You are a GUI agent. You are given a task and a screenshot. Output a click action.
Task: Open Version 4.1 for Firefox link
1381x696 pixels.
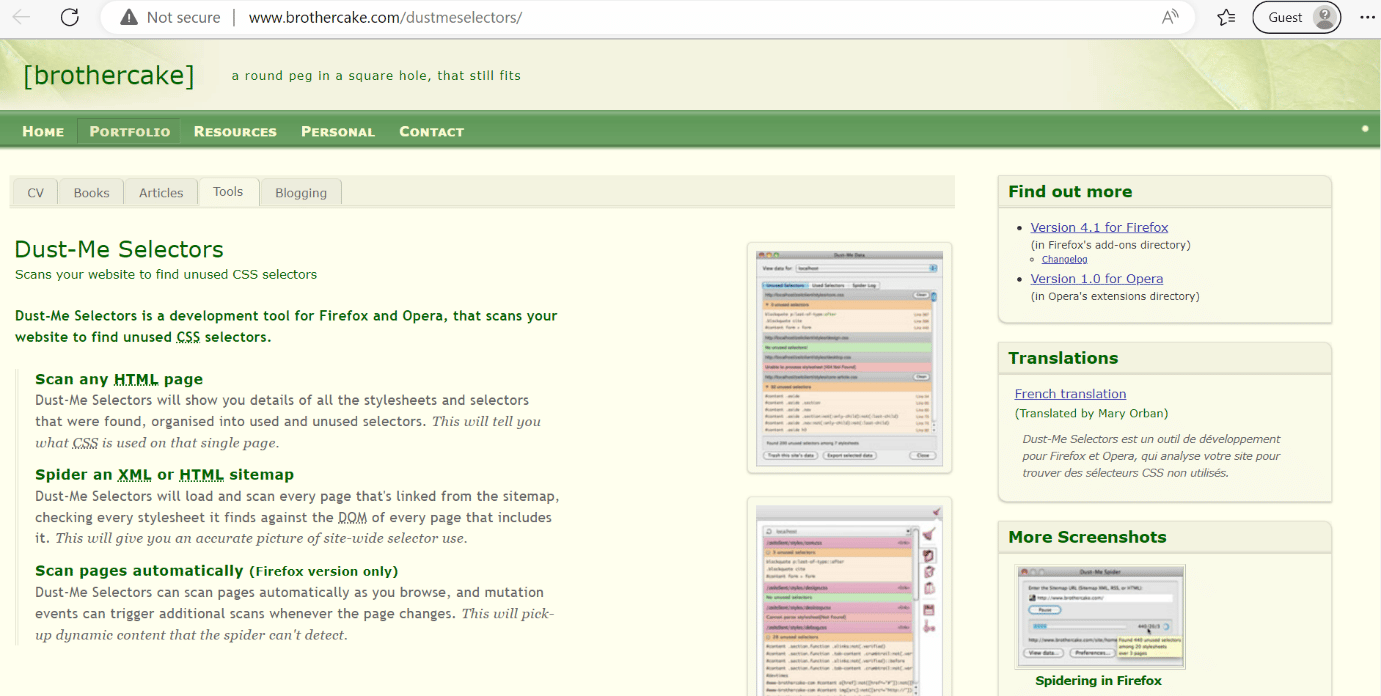pyautogui.click(x=1099, y=227)
